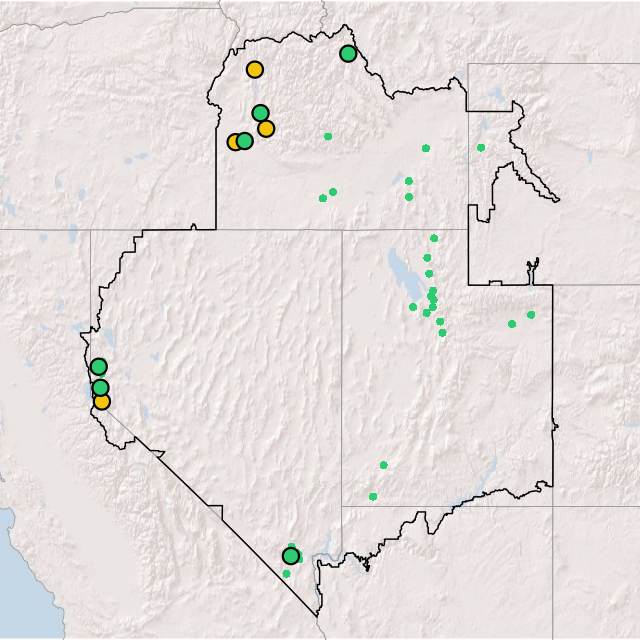Click the small green dot inside the north-eastern panhandle region
Screen dimensions: 640x640
(x=481, y=148)
